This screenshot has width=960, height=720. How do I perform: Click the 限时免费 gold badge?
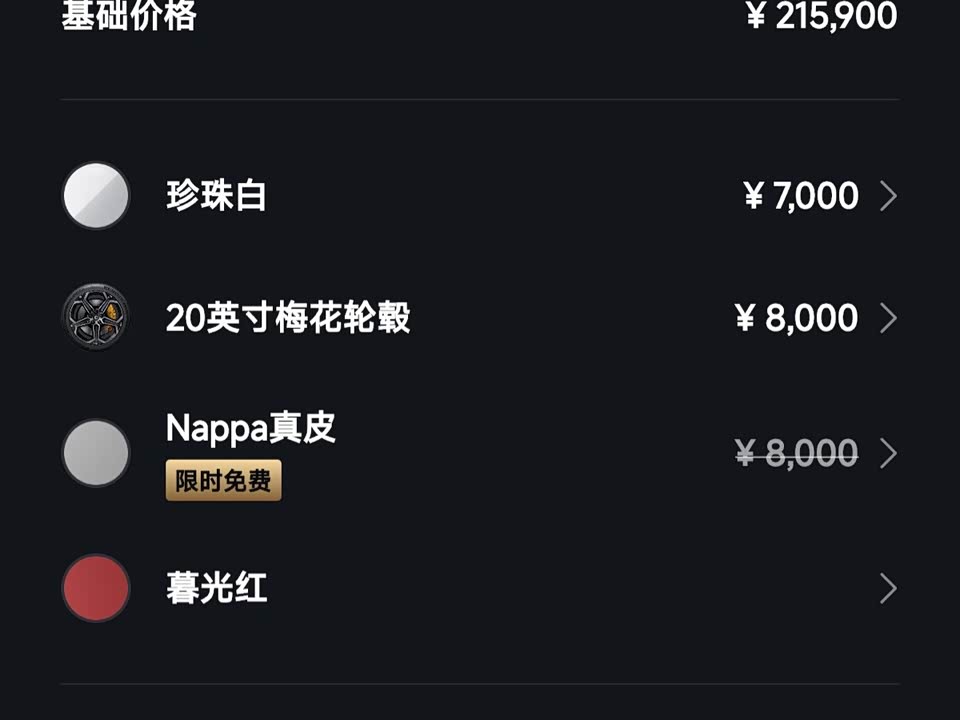point(223,481)
